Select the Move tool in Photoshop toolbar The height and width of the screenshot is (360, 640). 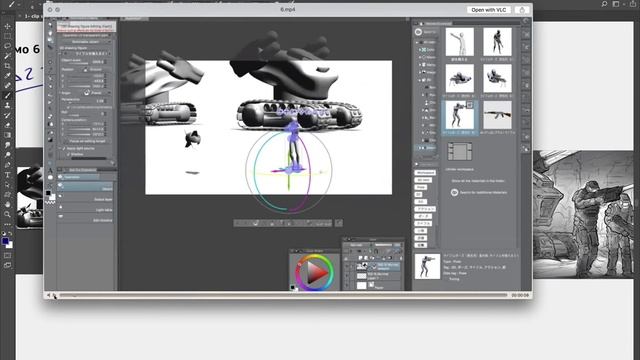(7, 26)
